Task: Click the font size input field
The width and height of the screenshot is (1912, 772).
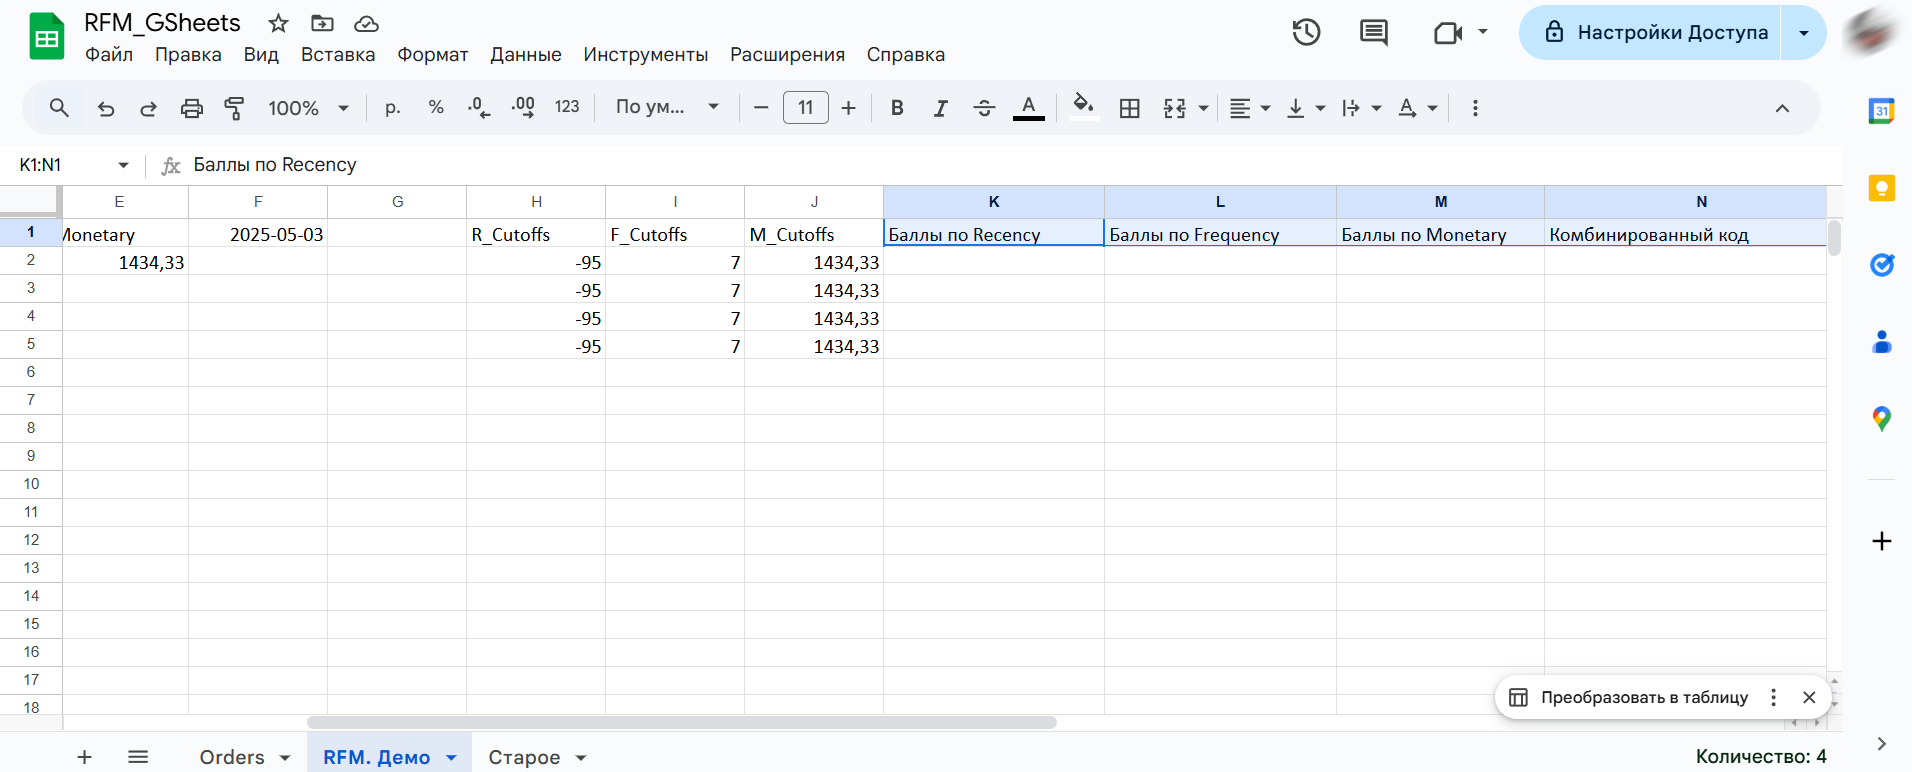Action: pos(805,108)
